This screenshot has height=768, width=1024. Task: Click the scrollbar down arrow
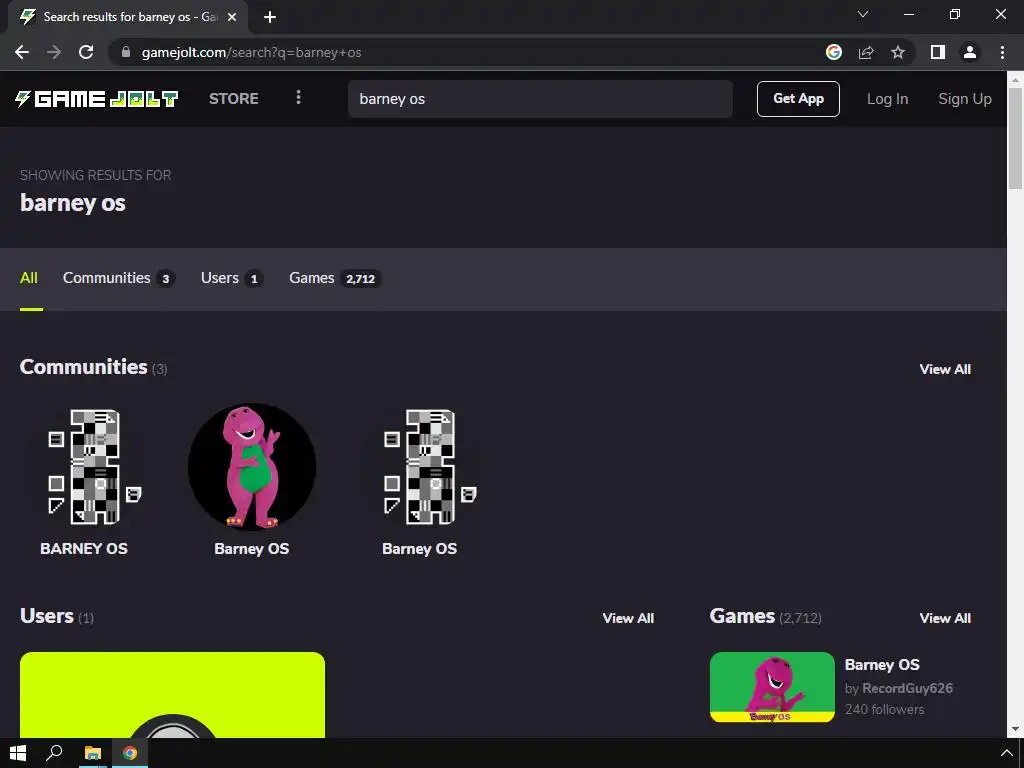(x=1015, y=729)
